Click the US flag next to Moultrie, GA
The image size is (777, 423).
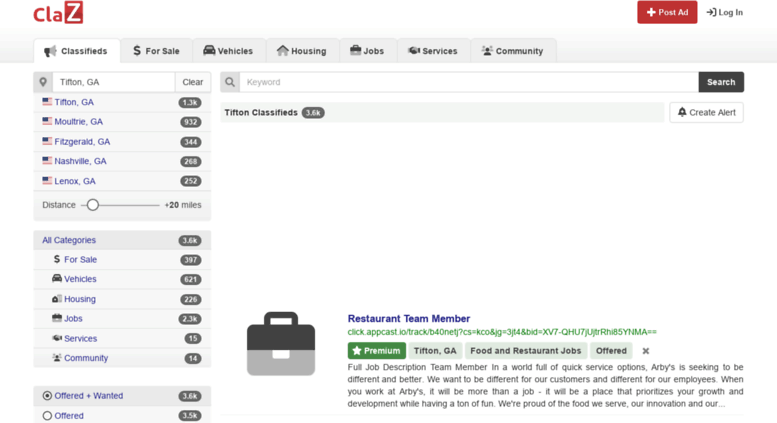pos(47,121)
